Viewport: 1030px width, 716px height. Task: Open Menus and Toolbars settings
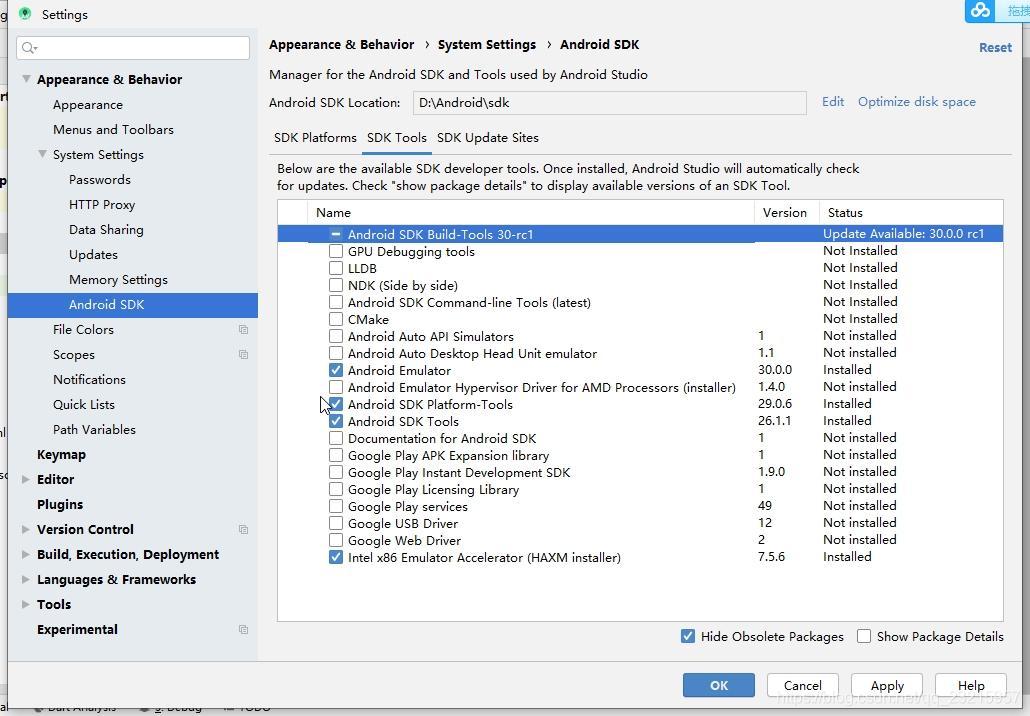113,129
